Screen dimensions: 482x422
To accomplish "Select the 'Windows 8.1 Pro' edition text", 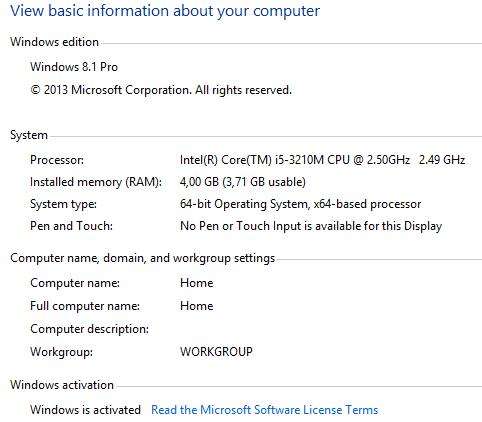I will tap(74, 67).
